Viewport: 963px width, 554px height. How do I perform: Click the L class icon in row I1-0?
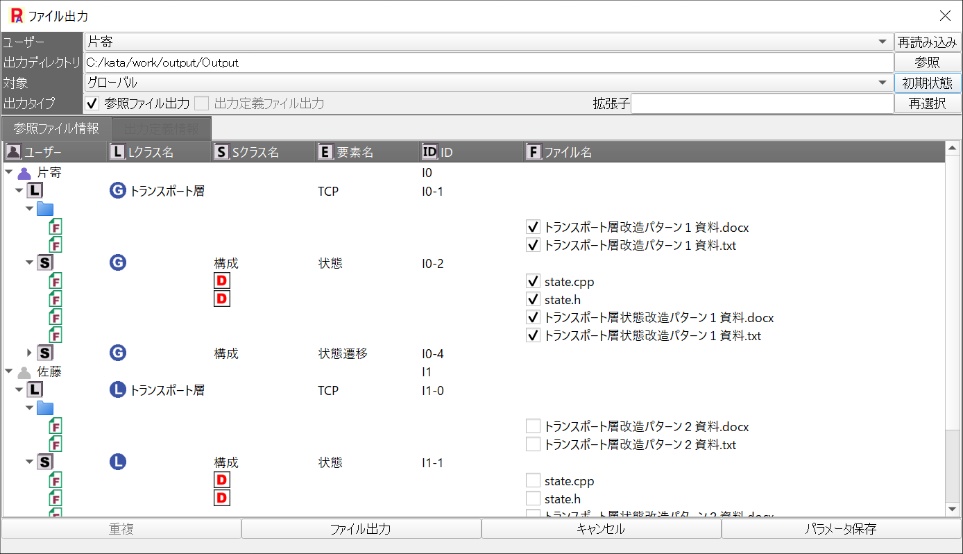pos(35,390)
